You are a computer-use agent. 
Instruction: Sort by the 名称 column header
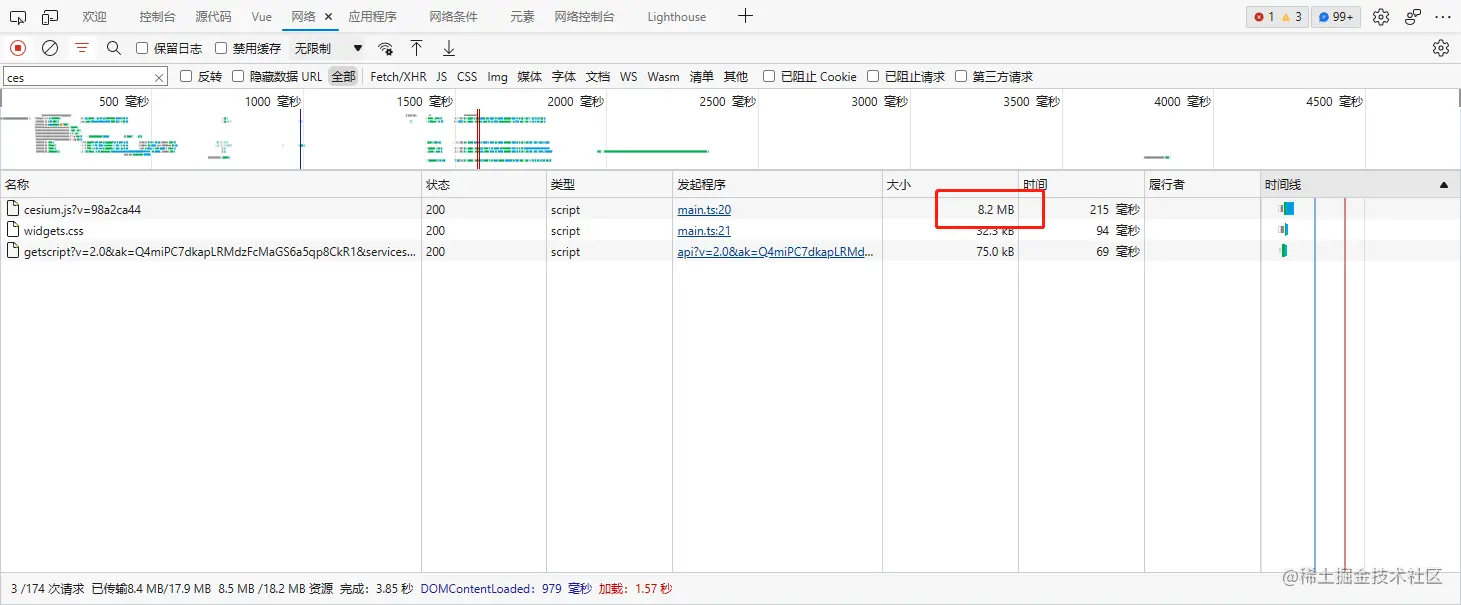[210, 185]
